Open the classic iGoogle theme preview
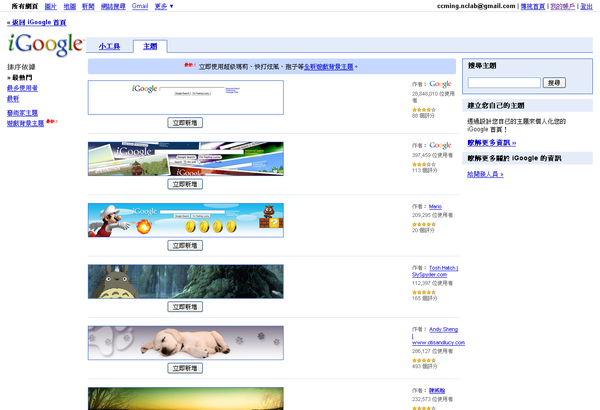The image size is (600, 410). [186, 97]
